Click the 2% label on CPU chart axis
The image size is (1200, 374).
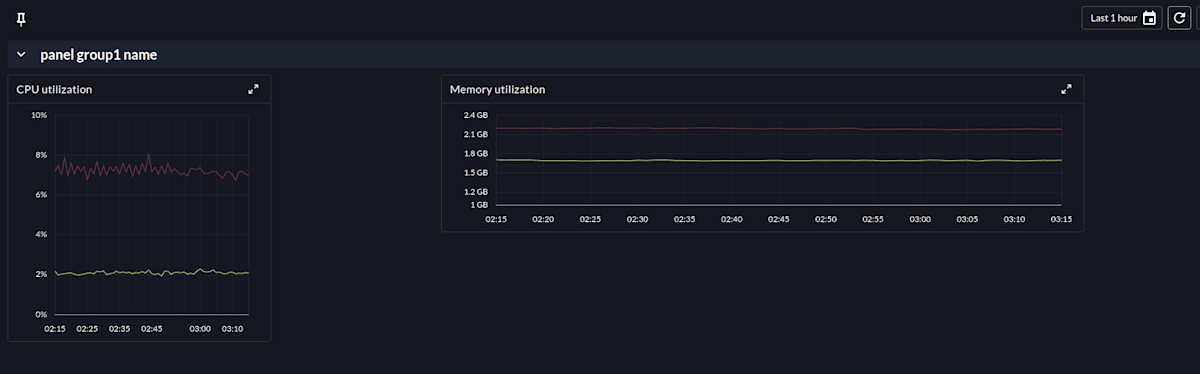pyautogui.click(x=41, y=274)
